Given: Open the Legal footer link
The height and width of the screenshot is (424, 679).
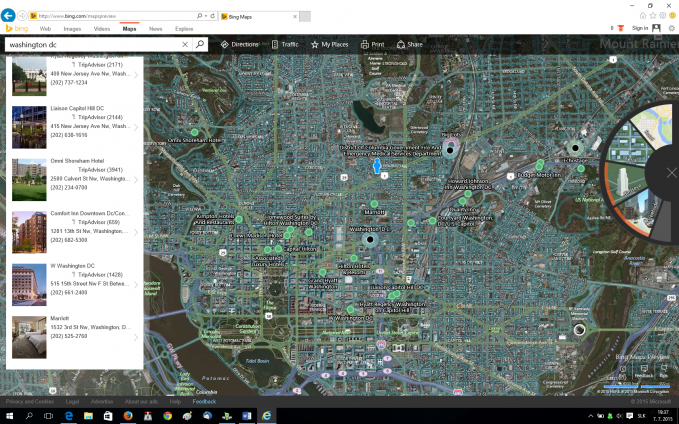Looking at the screenshot, I should coord(72,401).
